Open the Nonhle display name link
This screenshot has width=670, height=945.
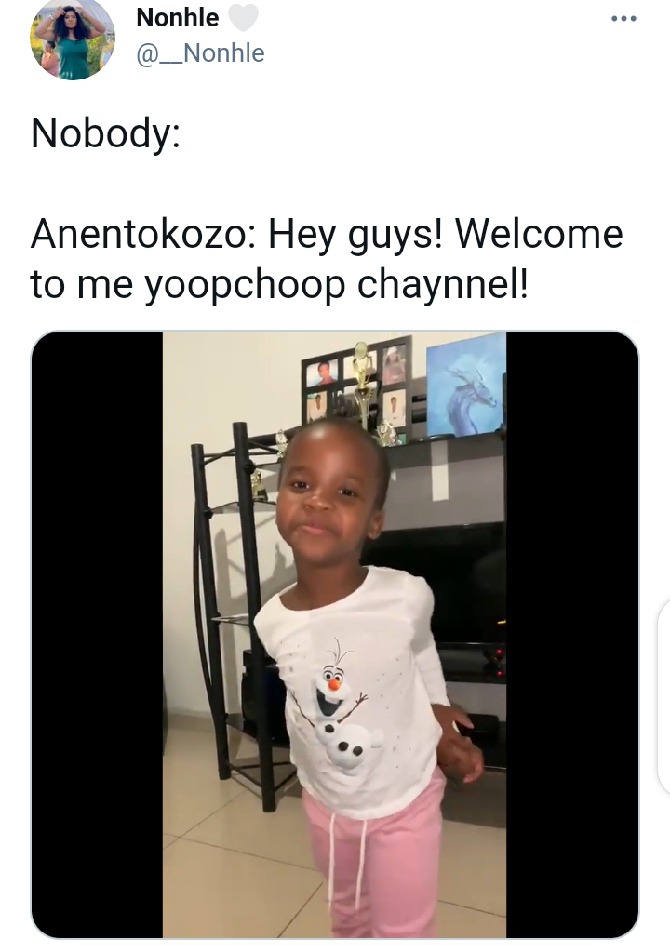click(x=177, y=17)
